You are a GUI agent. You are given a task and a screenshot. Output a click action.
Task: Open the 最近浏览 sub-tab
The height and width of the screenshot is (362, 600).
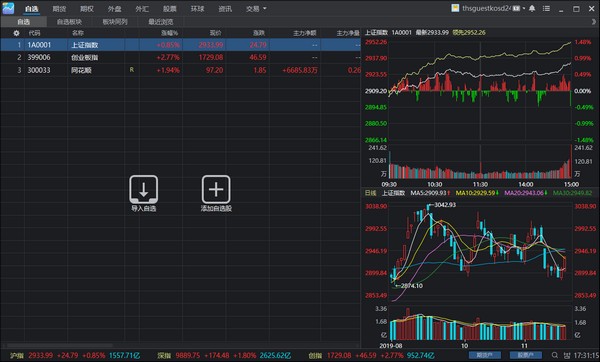pyautogui.click(x=161, y=22)
